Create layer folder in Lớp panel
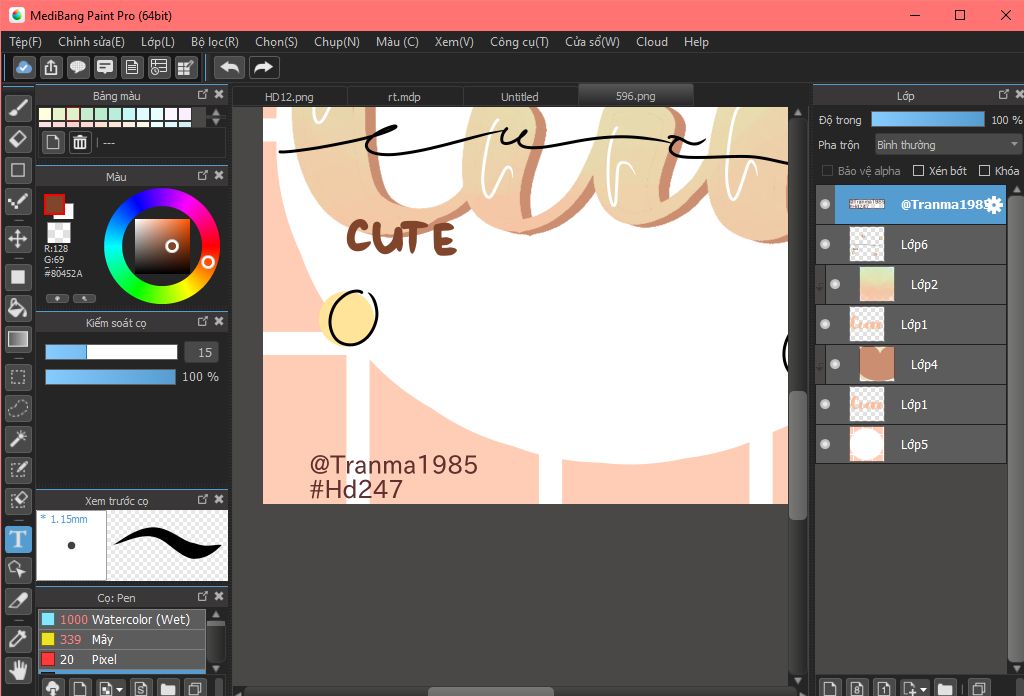 pos(944,688)
